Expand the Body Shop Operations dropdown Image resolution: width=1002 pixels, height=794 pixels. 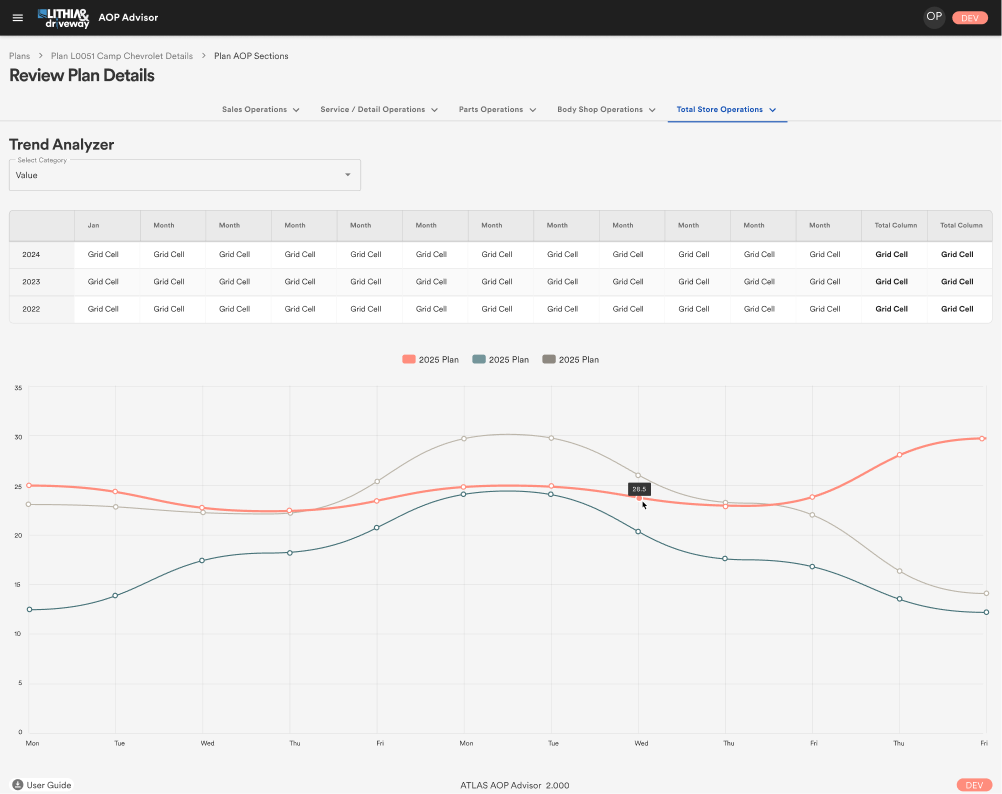pyautogui.click(x=606, y=110)
